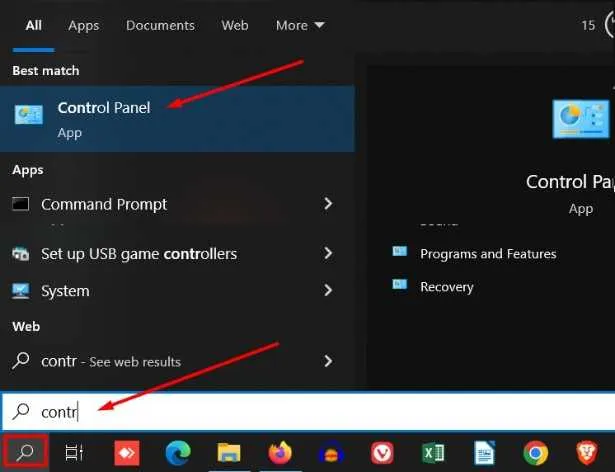This screenshot has height=472, width=615.
Task: Launch Firefox from the taskbar
Action: tap(280, 452)
